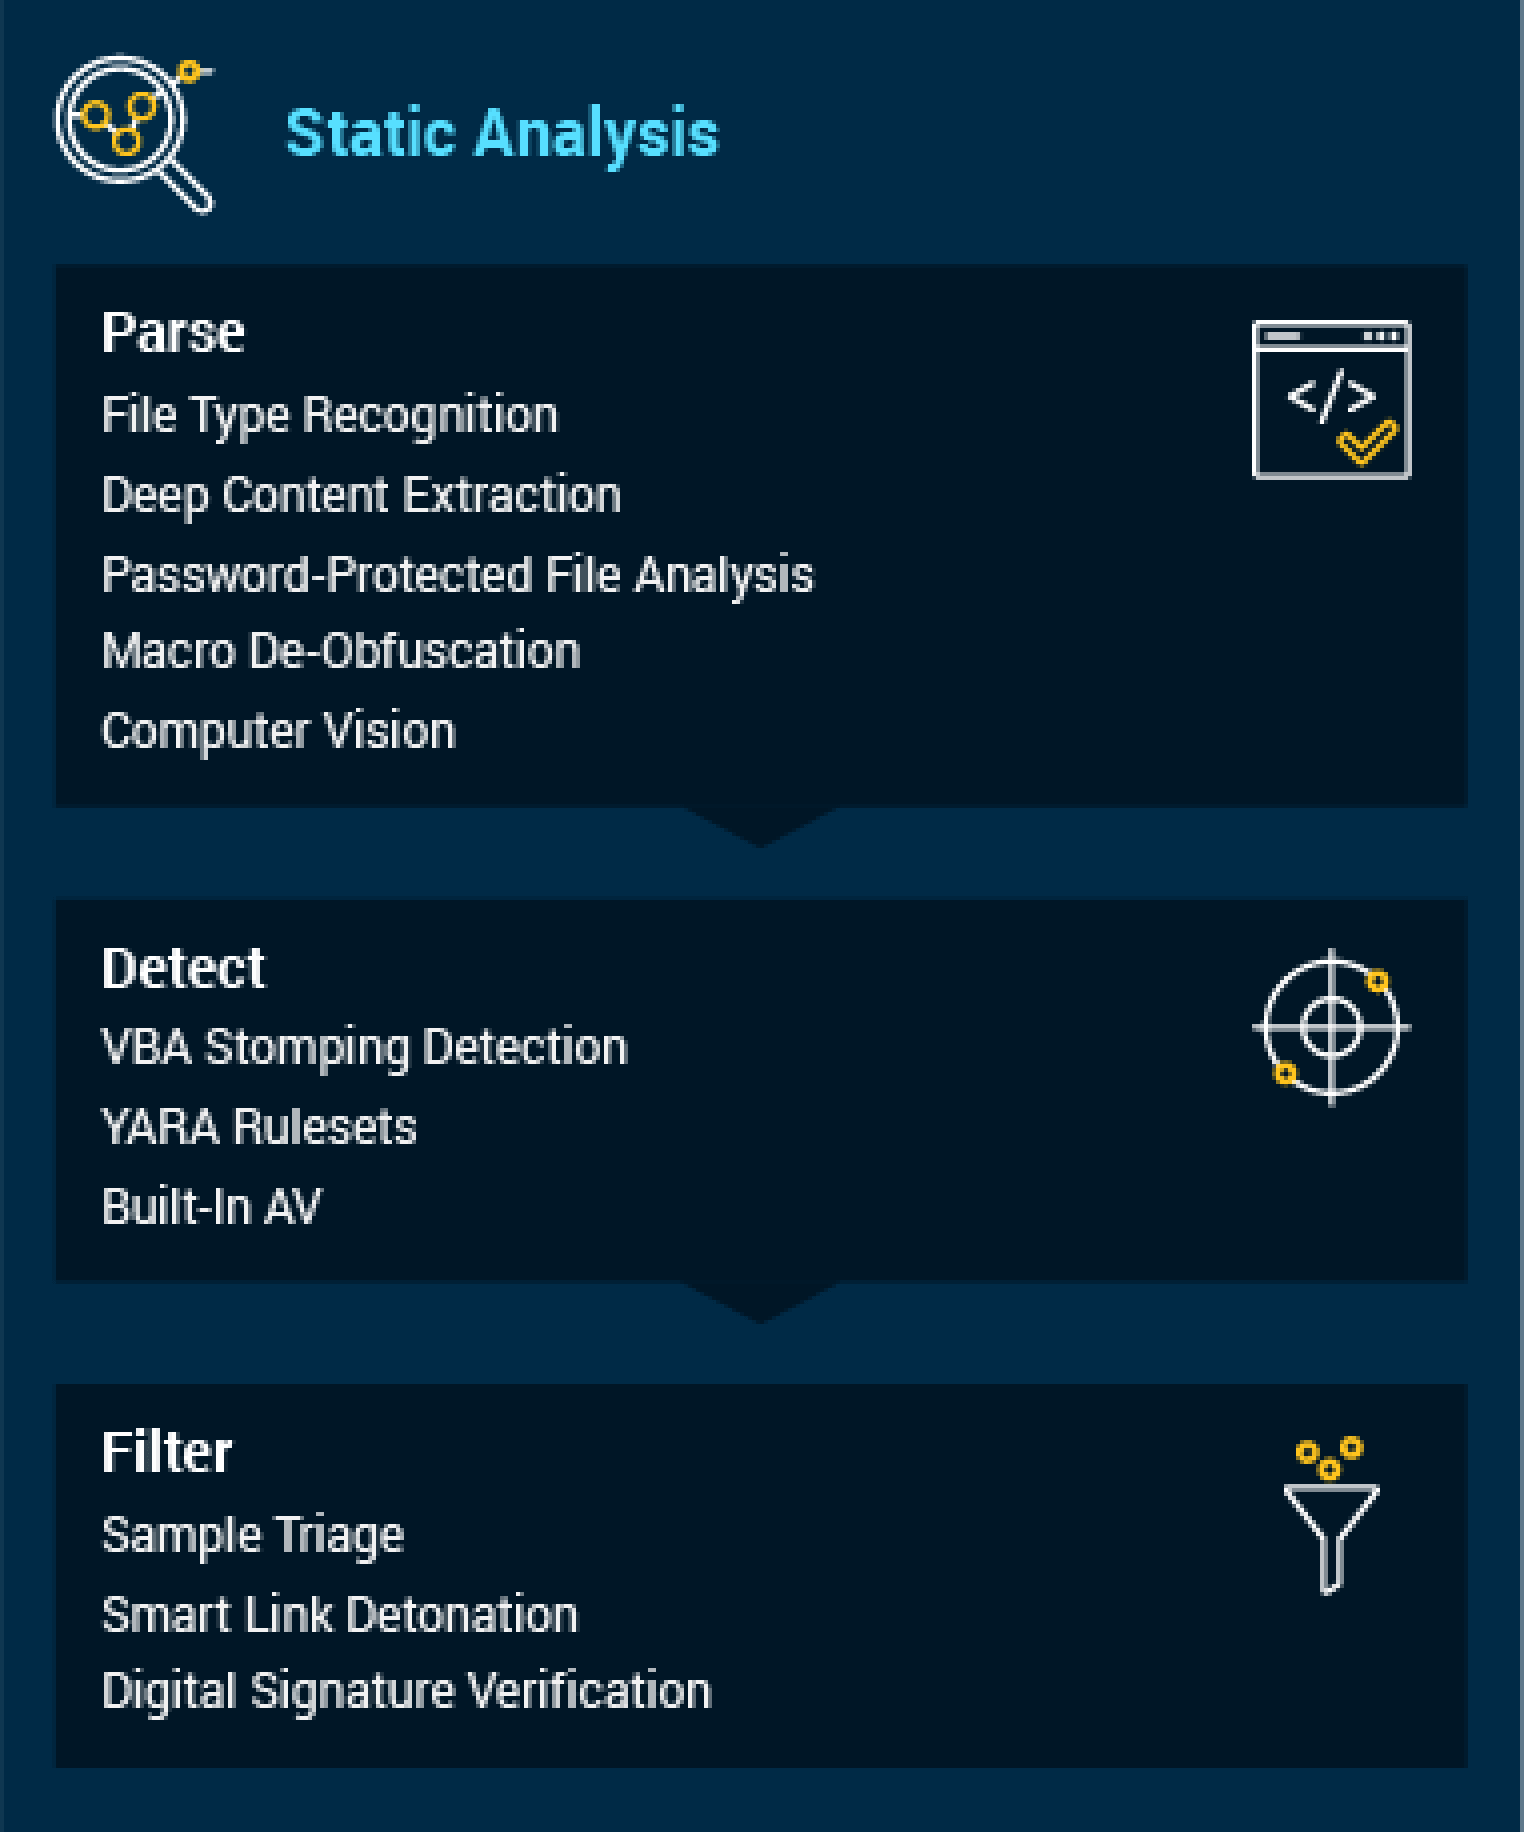Click the Parse section title
The width and height of the screenshot is (1524, 1832).
(173, 332)
